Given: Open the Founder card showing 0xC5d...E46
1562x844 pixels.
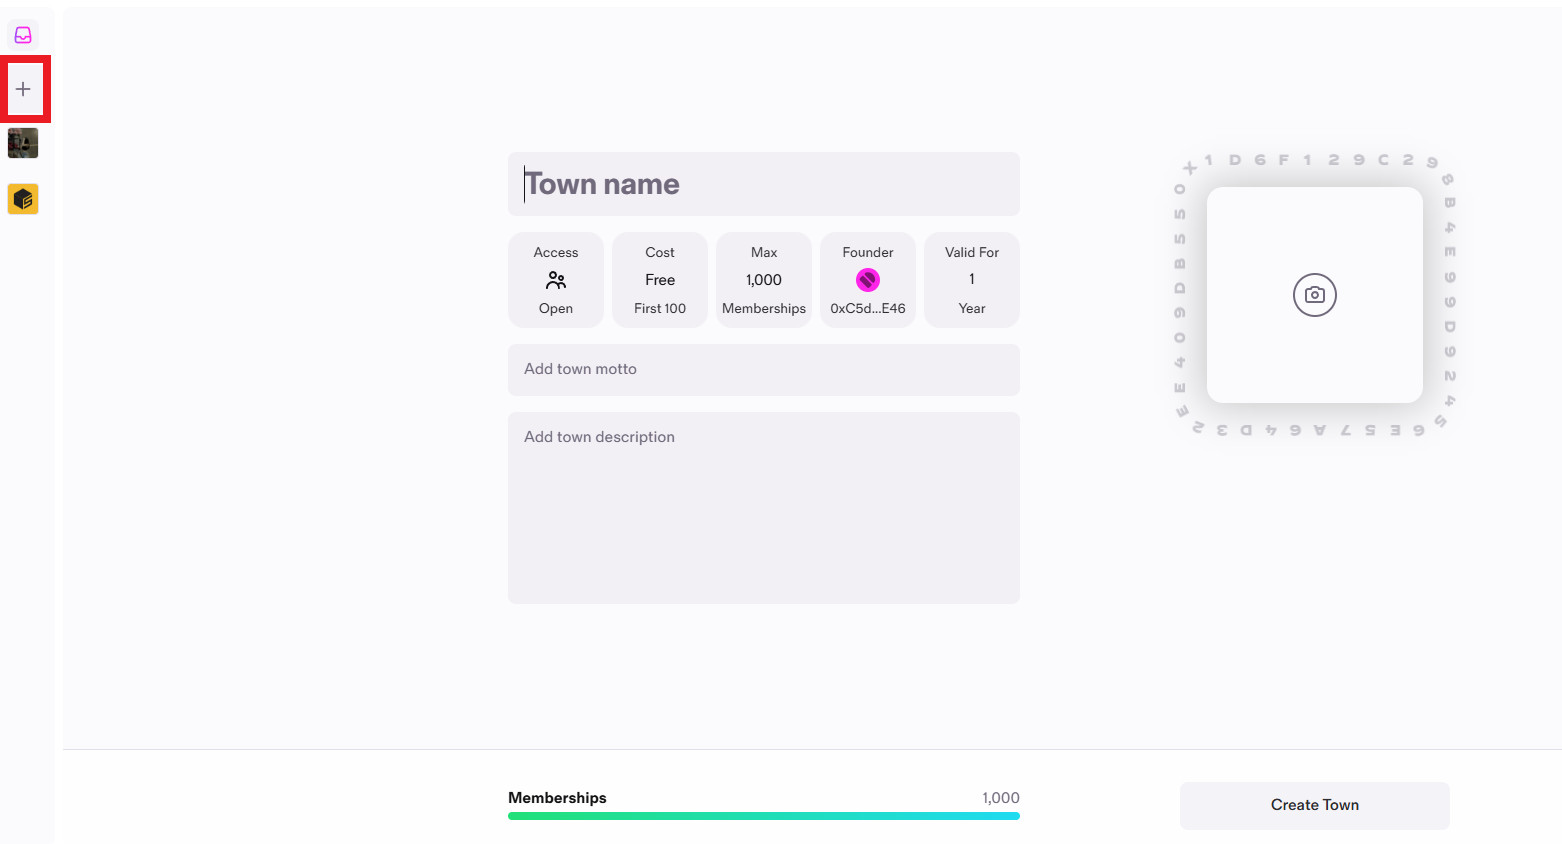Looking at the screenshot, I should click(867, 280).
